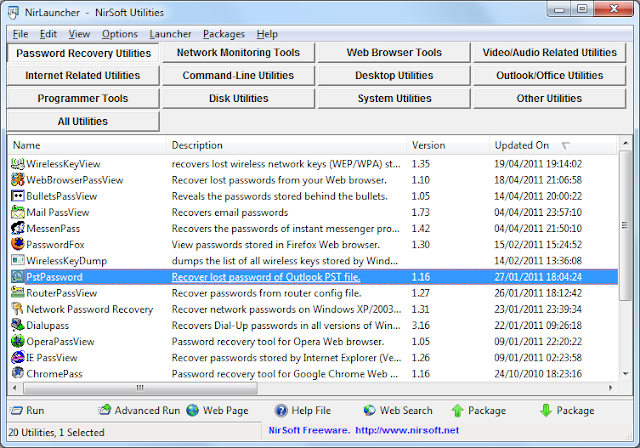The height and width of the screenshot is (448, 640).
Task: Show All Utilities category
Action: [83, 121]
